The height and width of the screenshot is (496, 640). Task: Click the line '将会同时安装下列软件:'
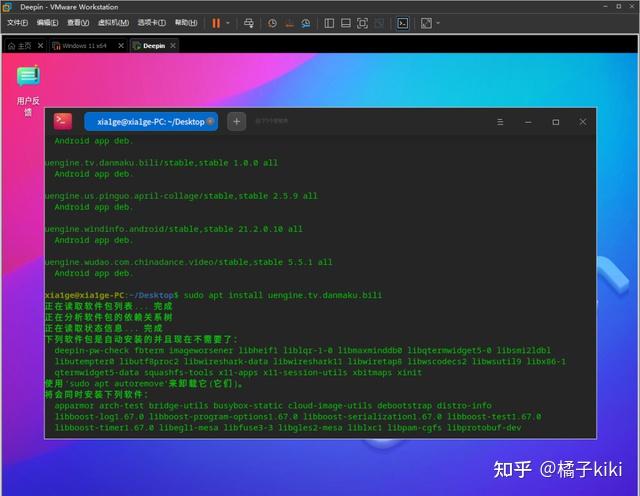(97, 395)
